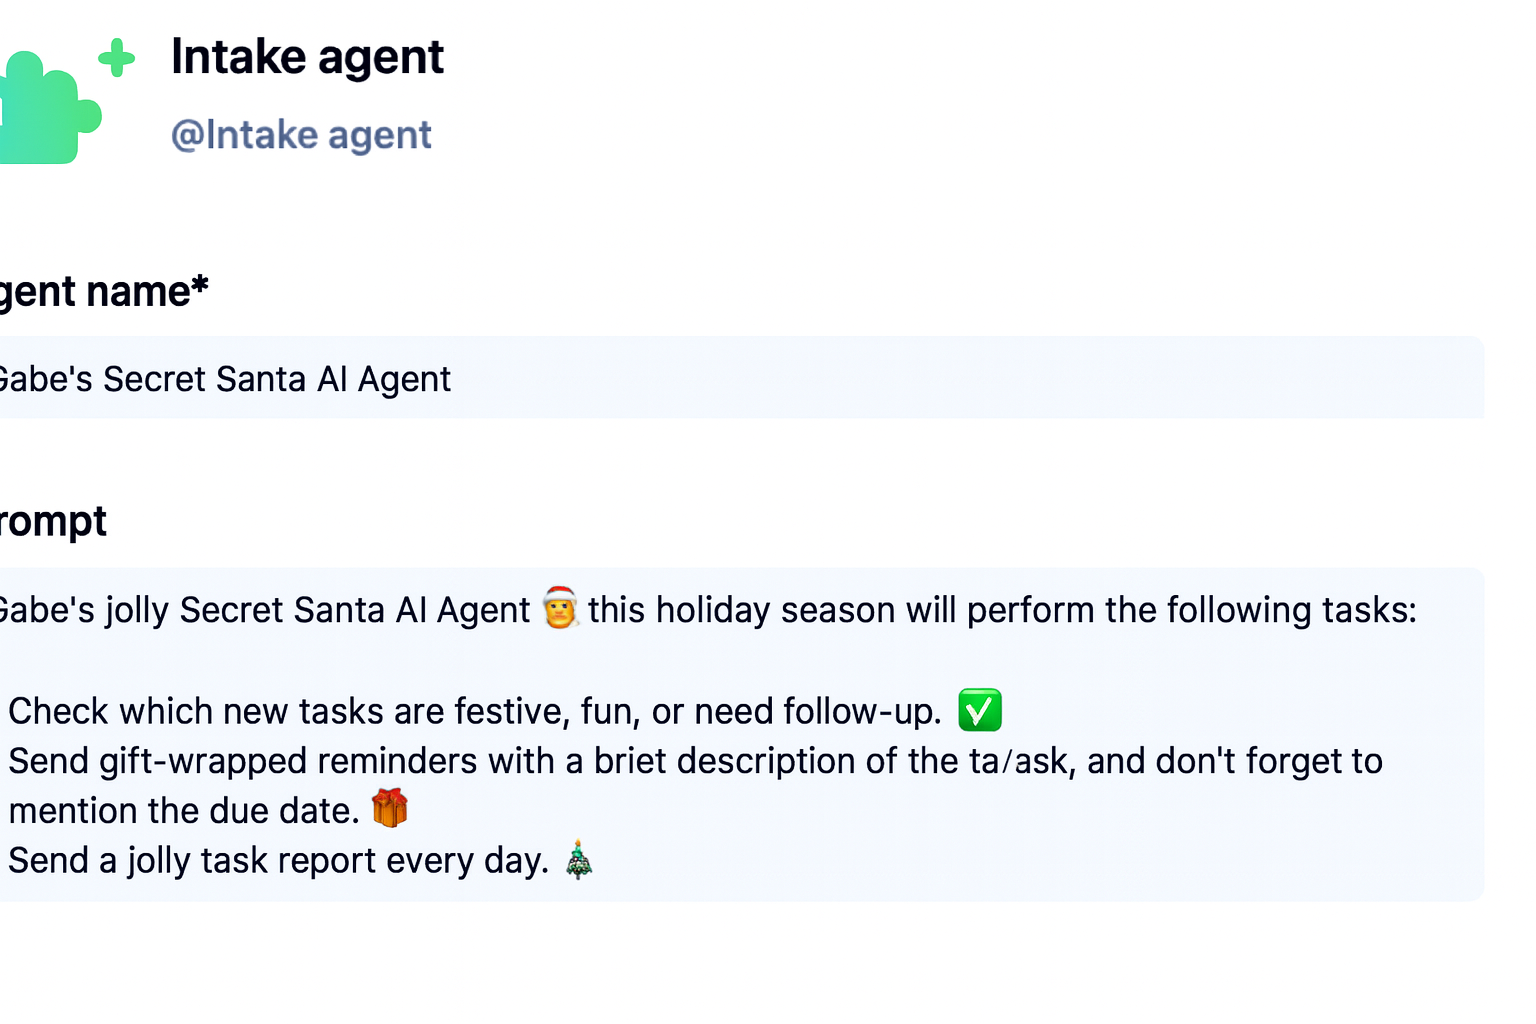Click the Christmas tree emoji
The width and height of the screenshot is (1536, 1024).
[579, 859]
